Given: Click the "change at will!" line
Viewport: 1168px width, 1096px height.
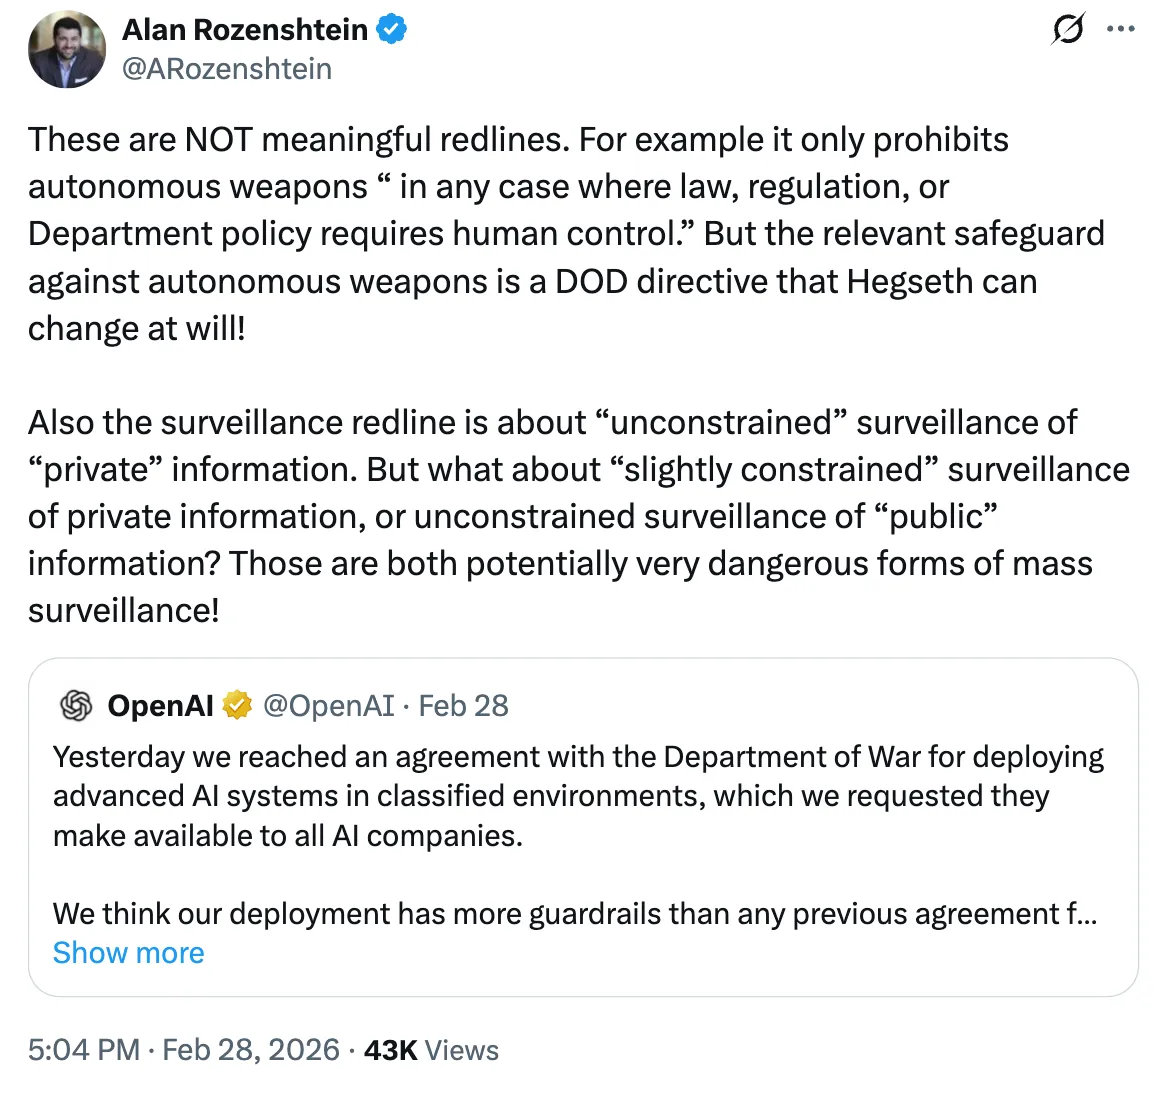Looking at the screenshot, I should tap(137, 328).
